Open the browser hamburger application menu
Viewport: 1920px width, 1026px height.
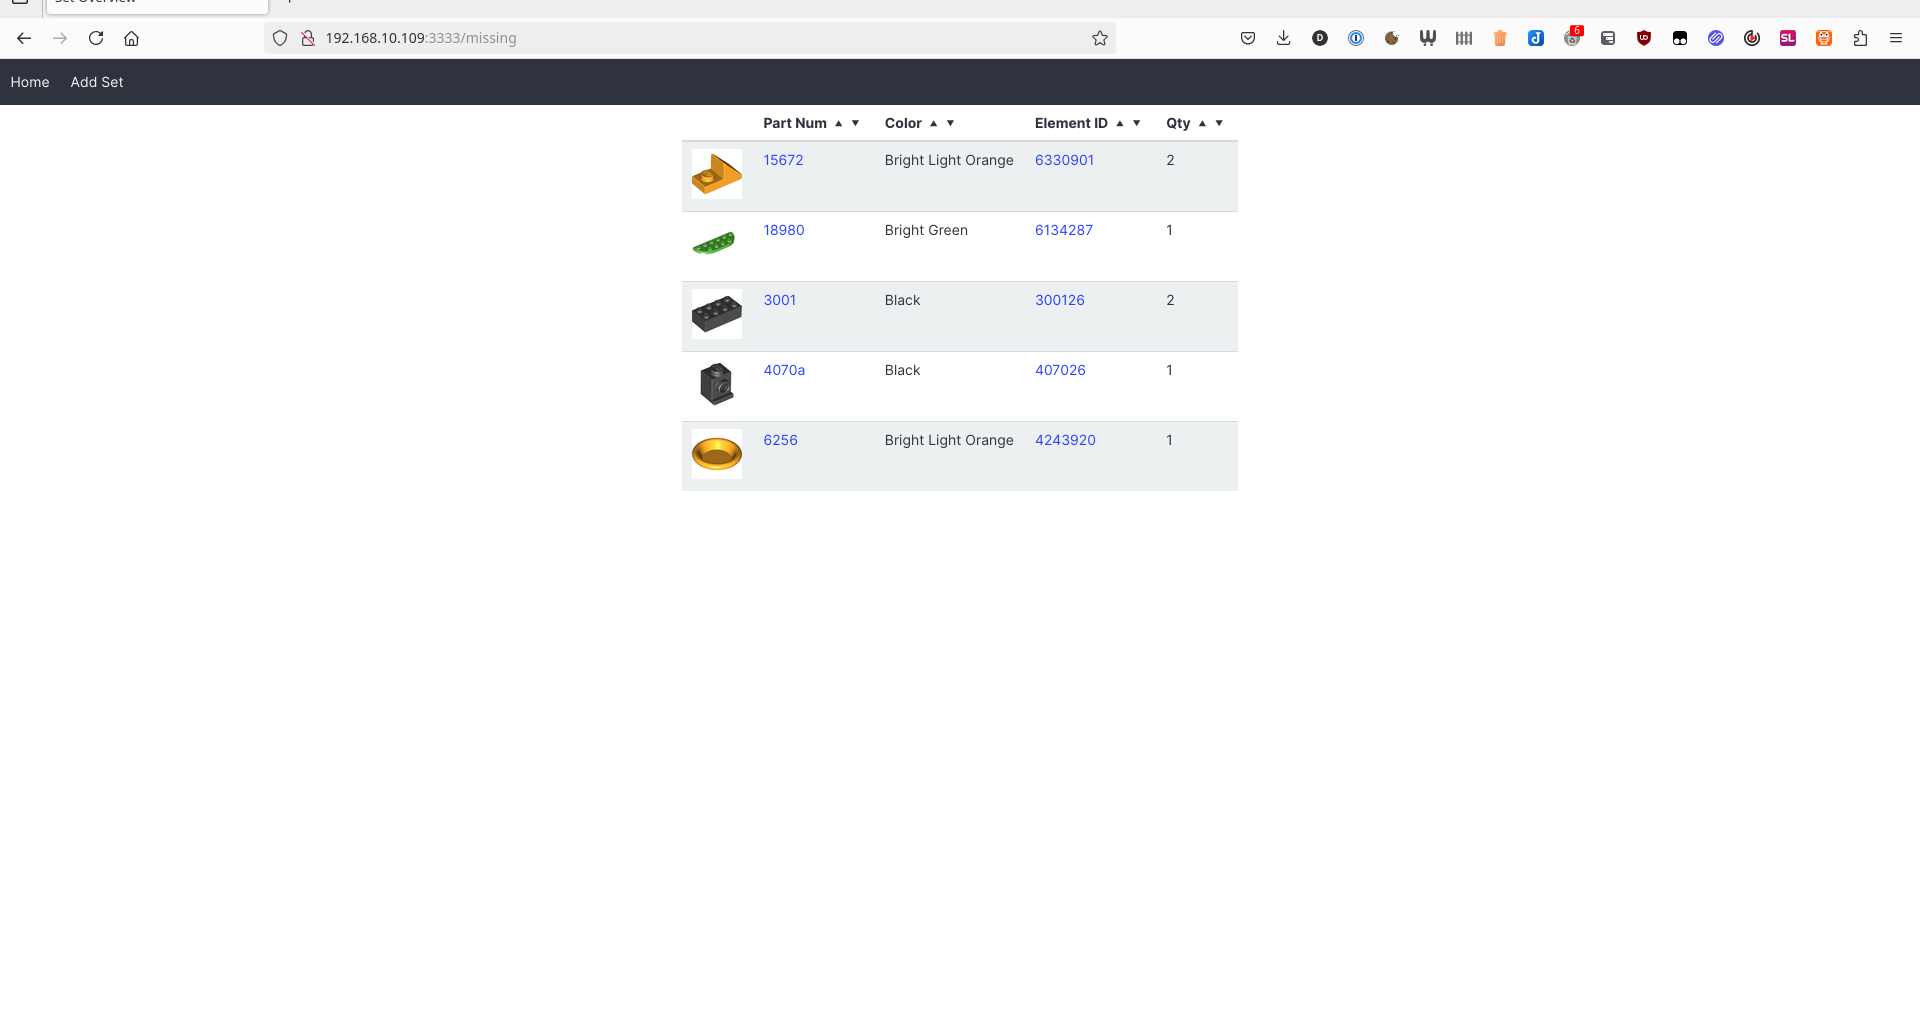(1896, 38)
